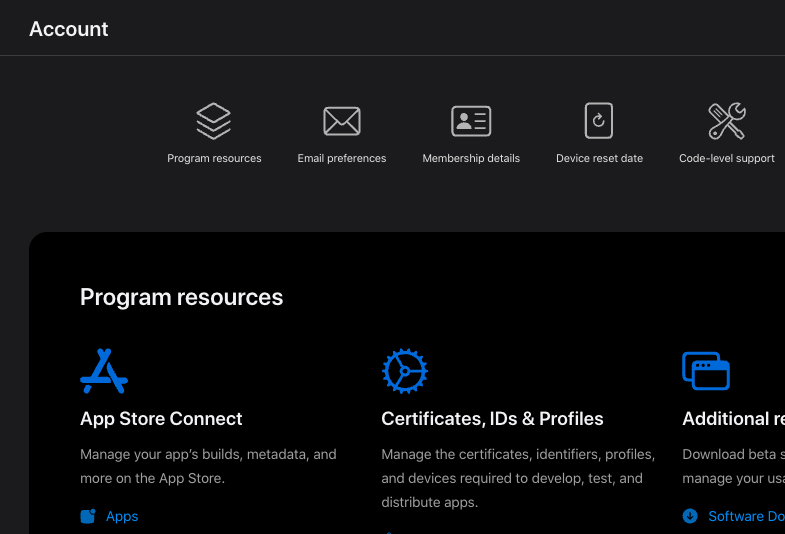Open the Apps link
Image resolution: width=785 pixels, height=534 pixels.
pos(122,516)
